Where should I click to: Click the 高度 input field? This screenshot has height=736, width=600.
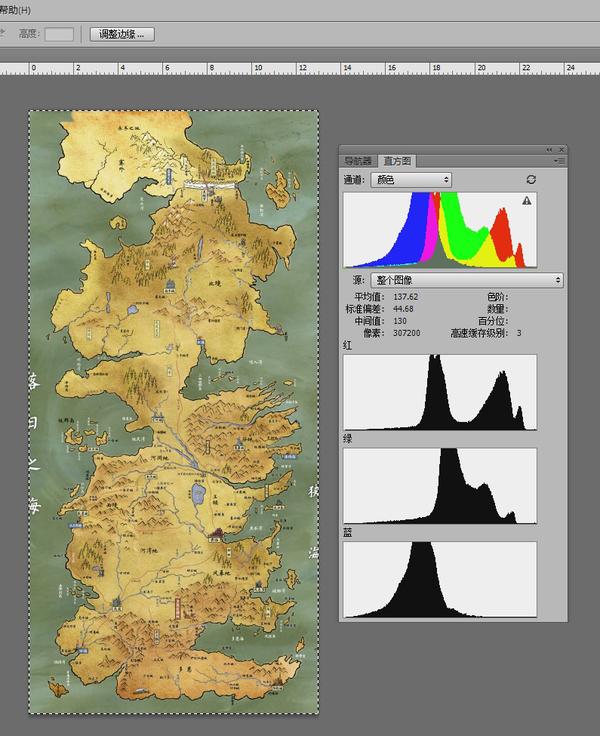[59, 34]
